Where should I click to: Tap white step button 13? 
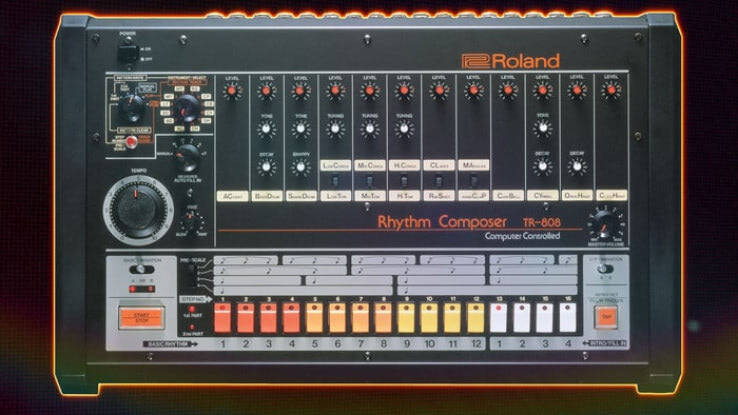coord(498,318)
